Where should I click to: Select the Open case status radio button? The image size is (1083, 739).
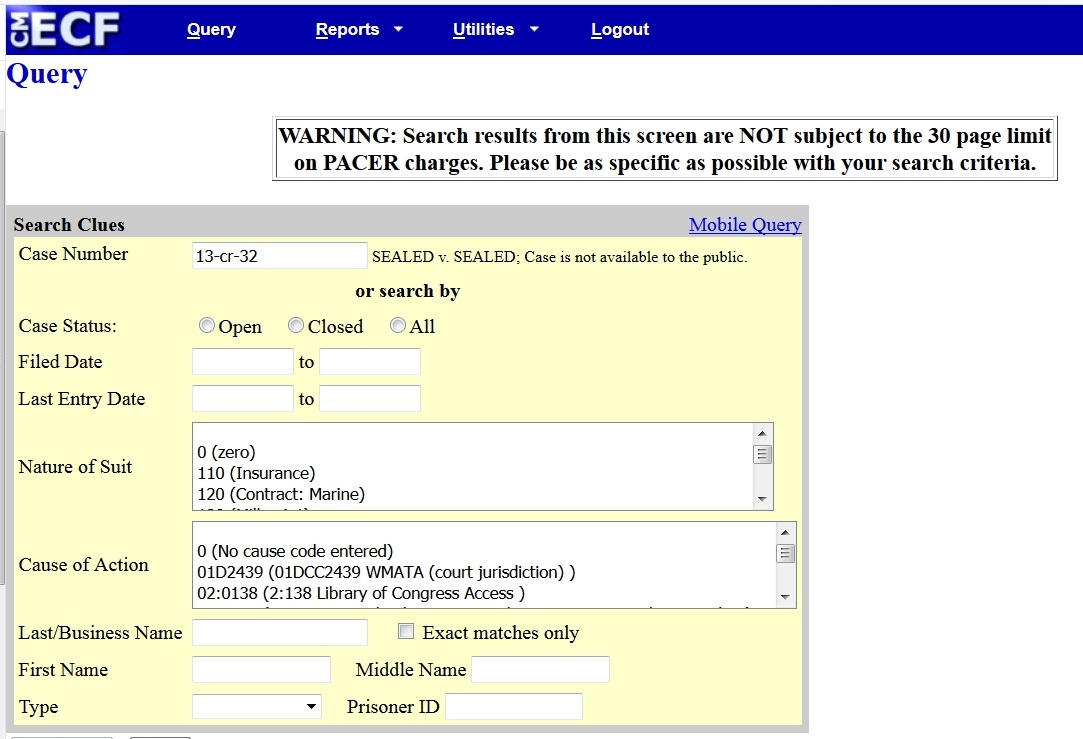[207, 326]
